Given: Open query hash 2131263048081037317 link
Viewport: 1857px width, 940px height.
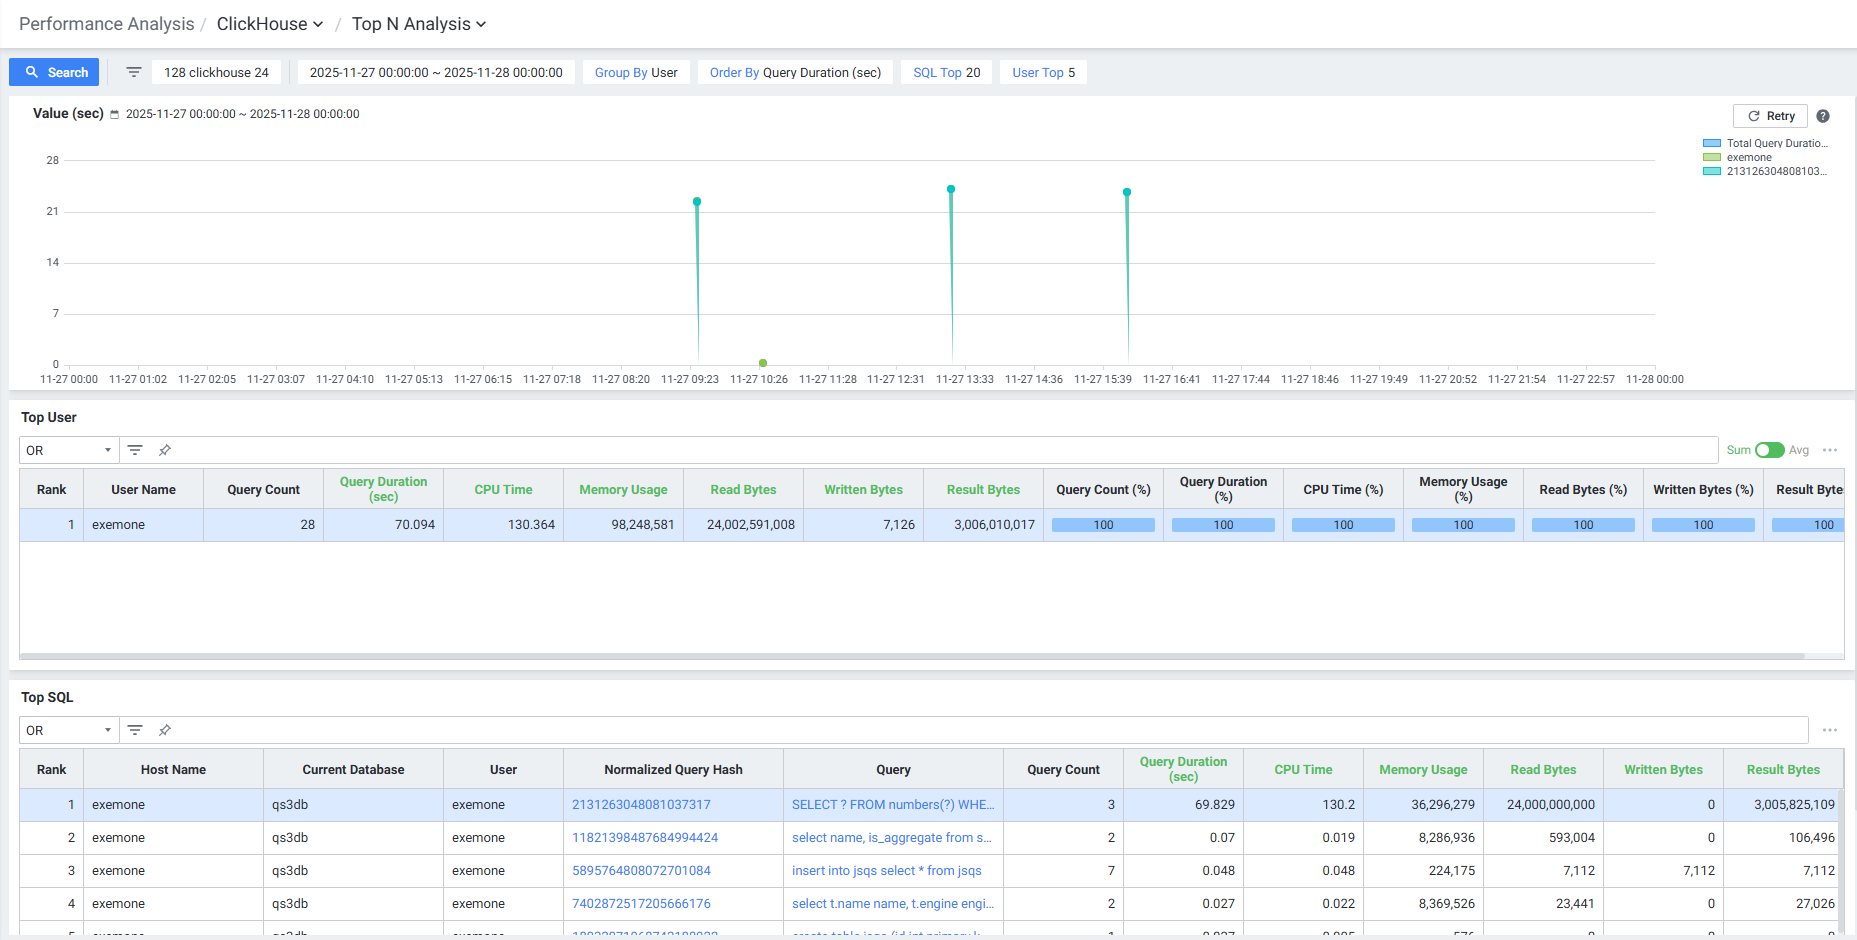Looking at the screenshot, I should pyautogui.click(x=641, y=805).
